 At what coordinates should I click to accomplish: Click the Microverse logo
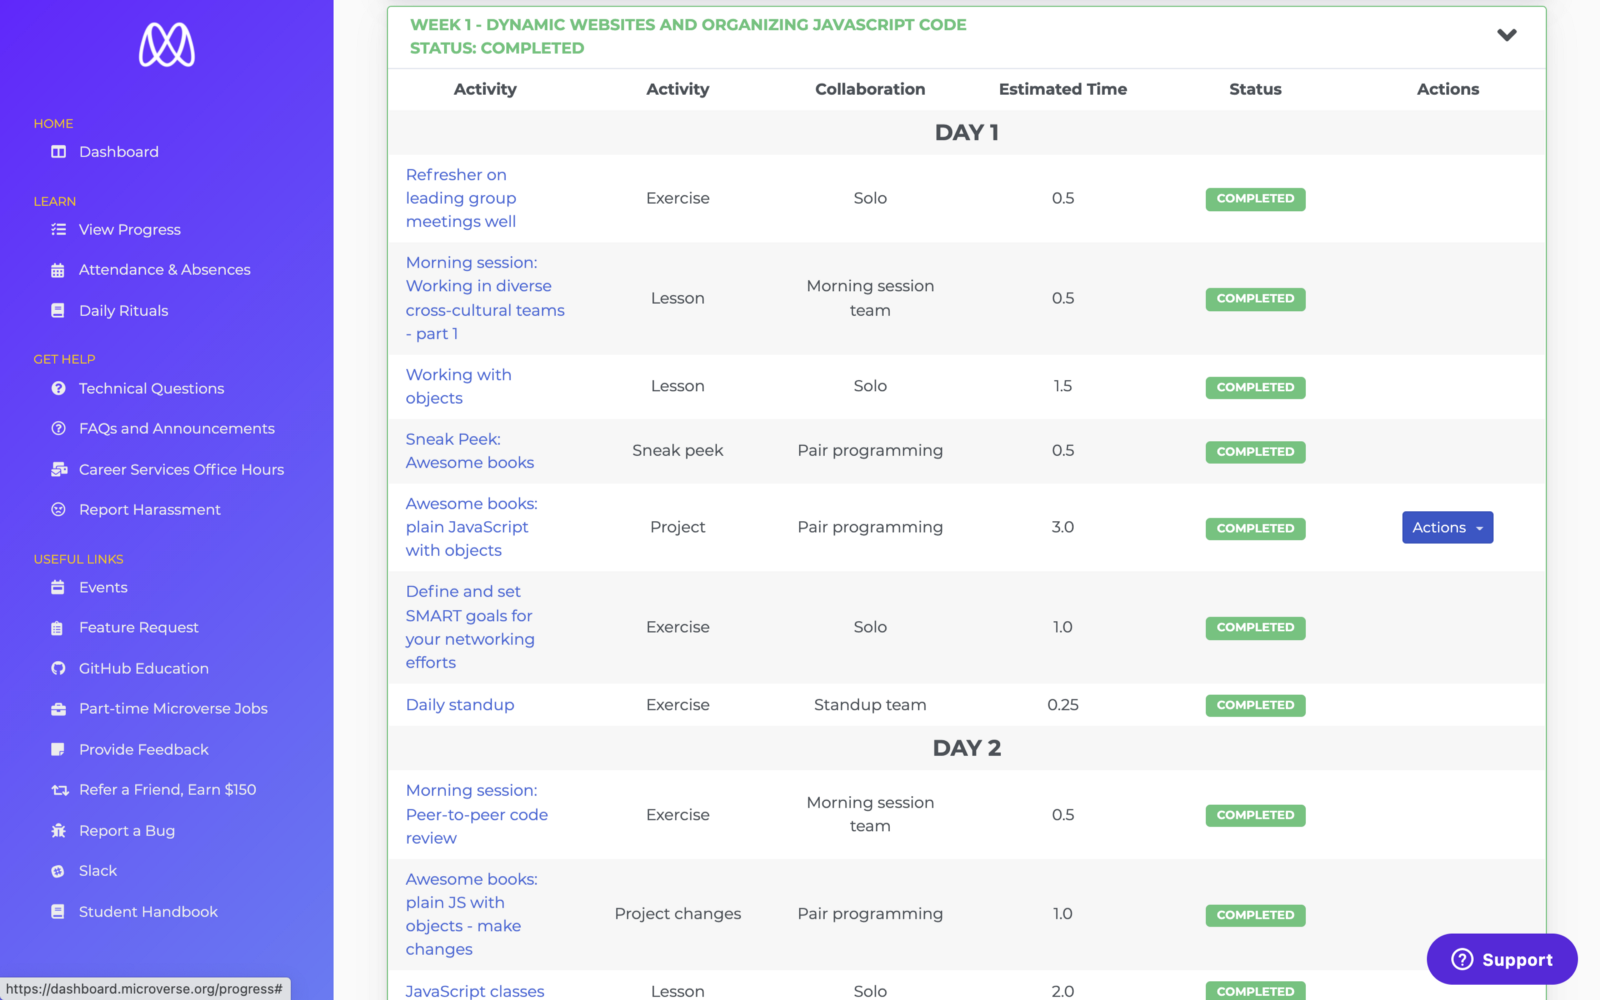pos(167,45)
